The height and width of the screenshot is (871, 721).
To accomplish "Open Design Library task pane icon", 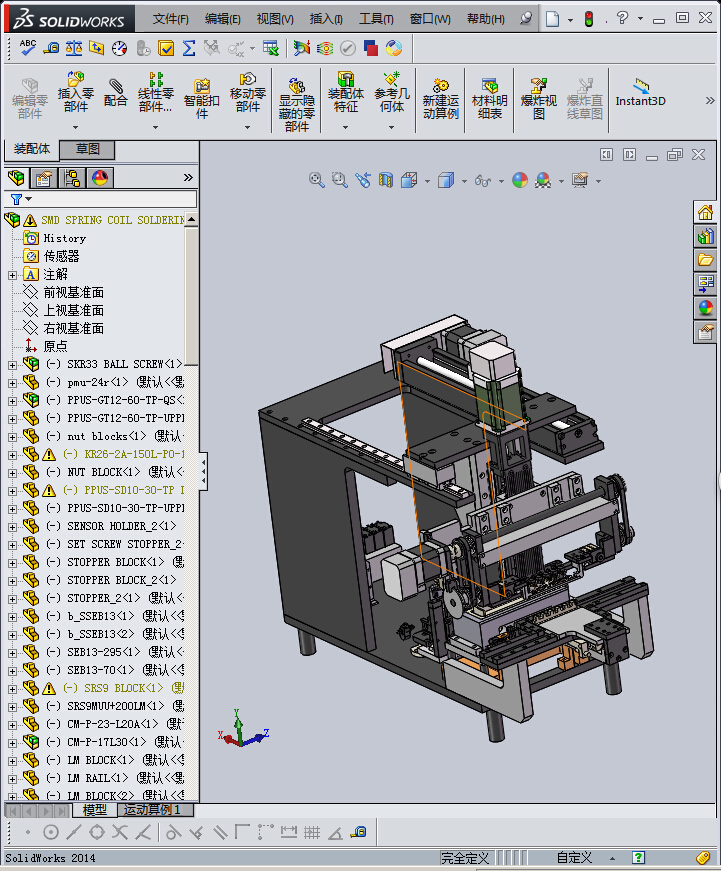I will (705, 237).
